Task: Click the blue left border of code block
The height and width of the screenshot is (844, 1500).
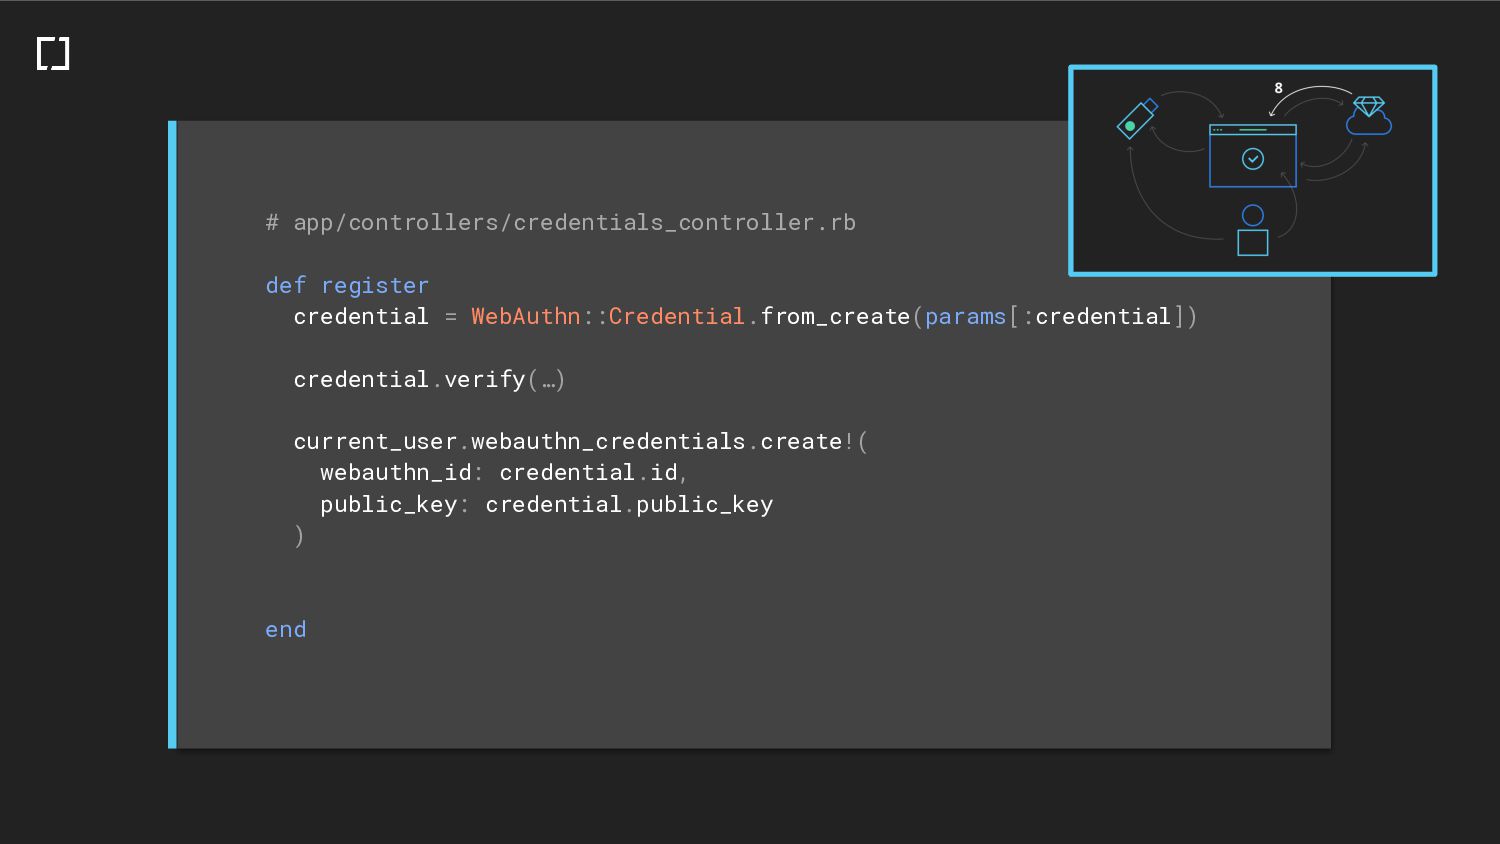Action: pos(172,435)
